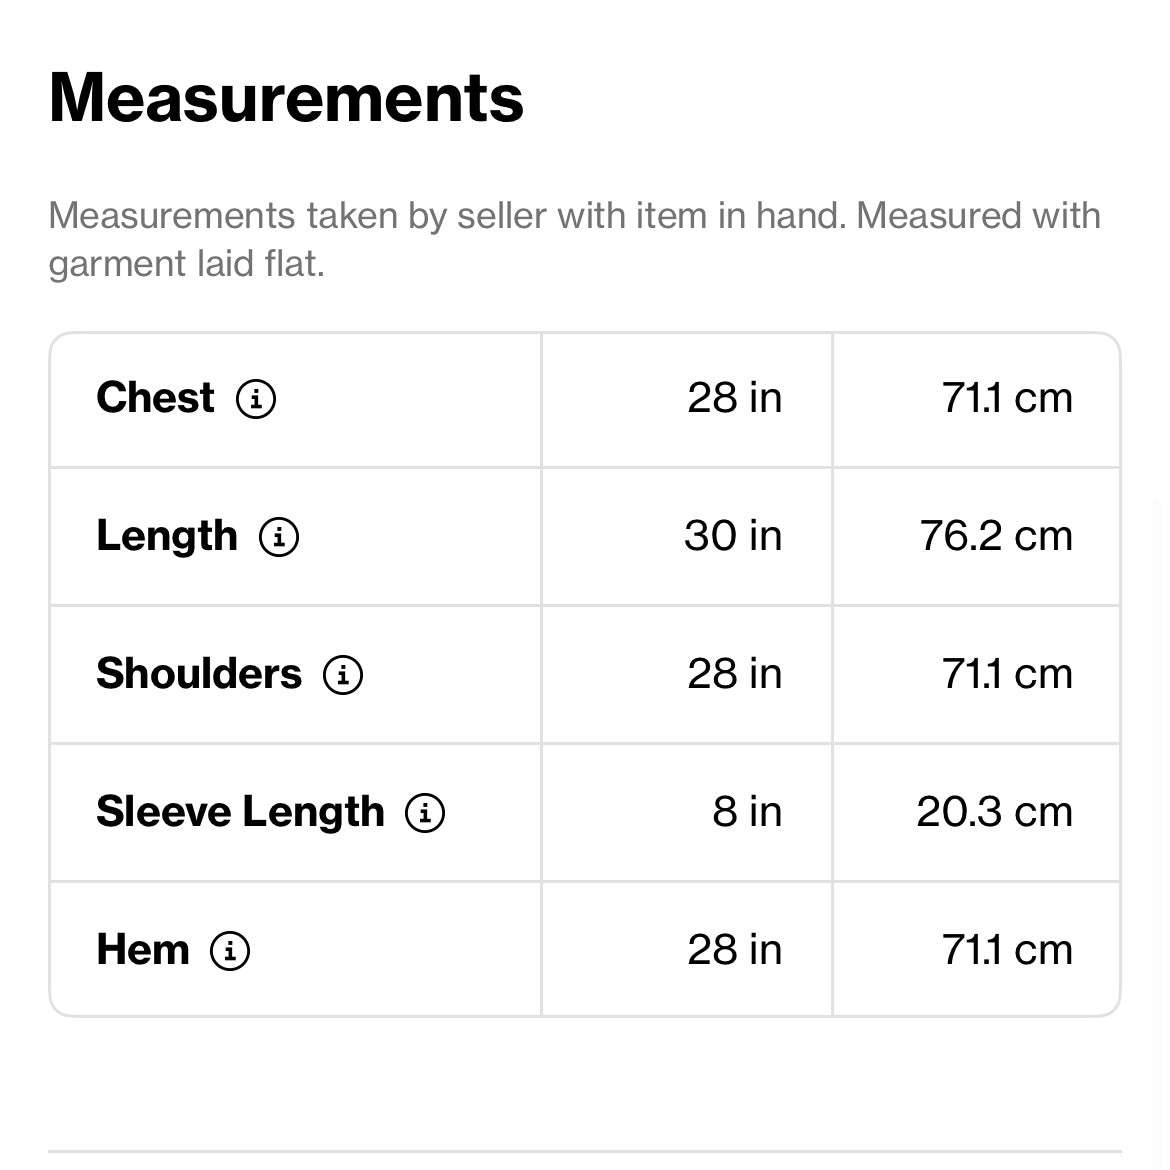The image size is (1170, 1170).
Task: Click the Shoulders row label
Action: 199,674
